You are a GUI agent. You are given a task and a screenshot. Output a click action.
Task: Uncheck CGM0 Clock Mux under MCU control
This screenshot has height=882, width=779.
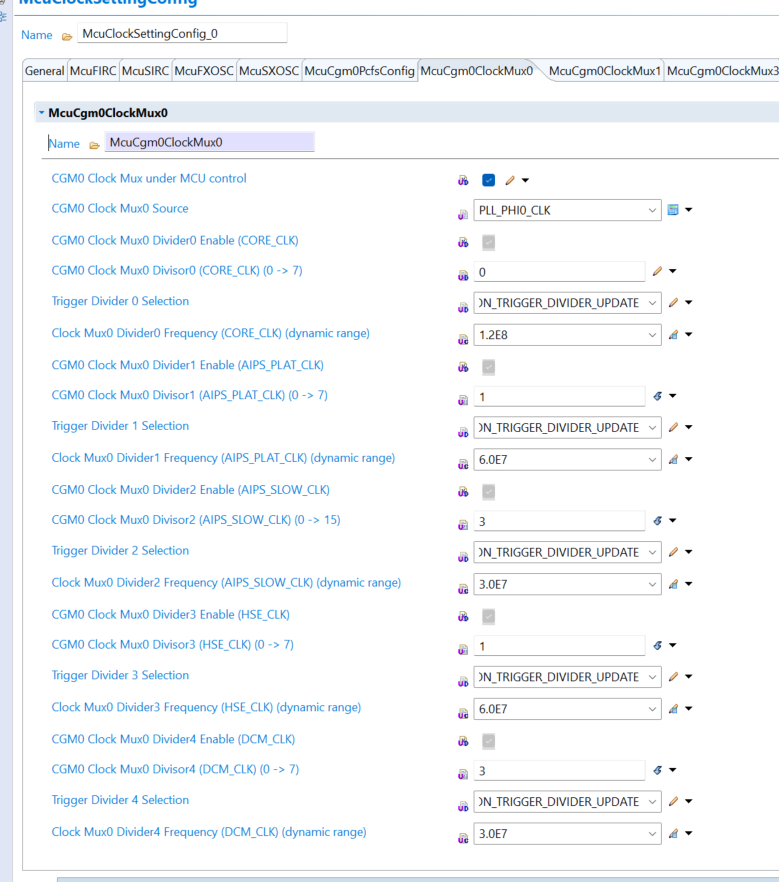(x=488, y=180)
